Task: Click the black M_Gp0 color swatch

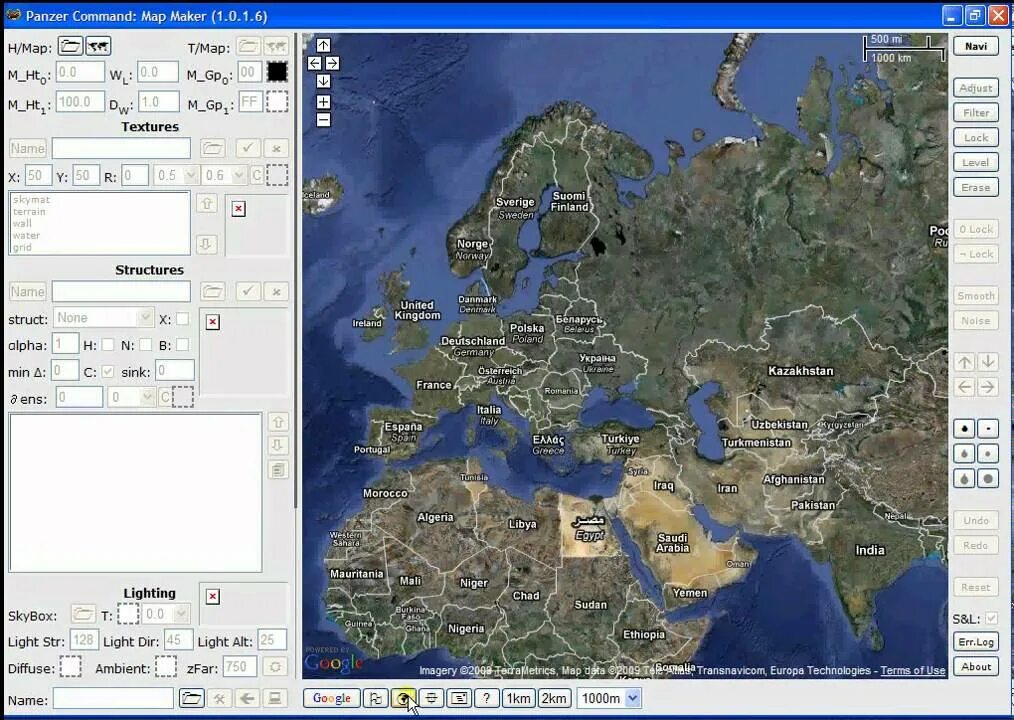Action: pos(277,72)
